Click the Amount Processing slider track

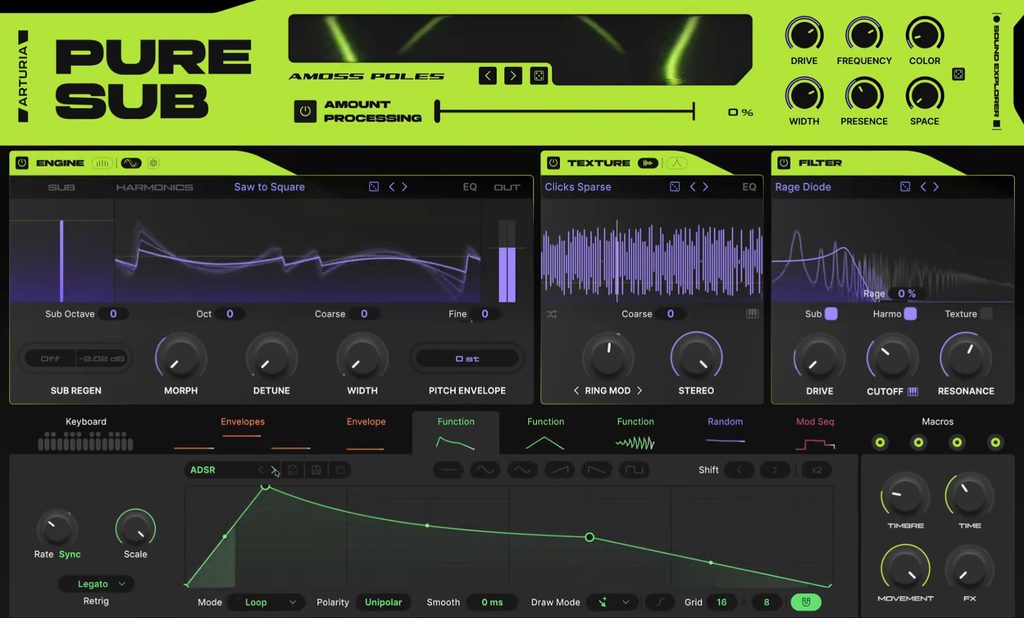(x=566, y=112)
